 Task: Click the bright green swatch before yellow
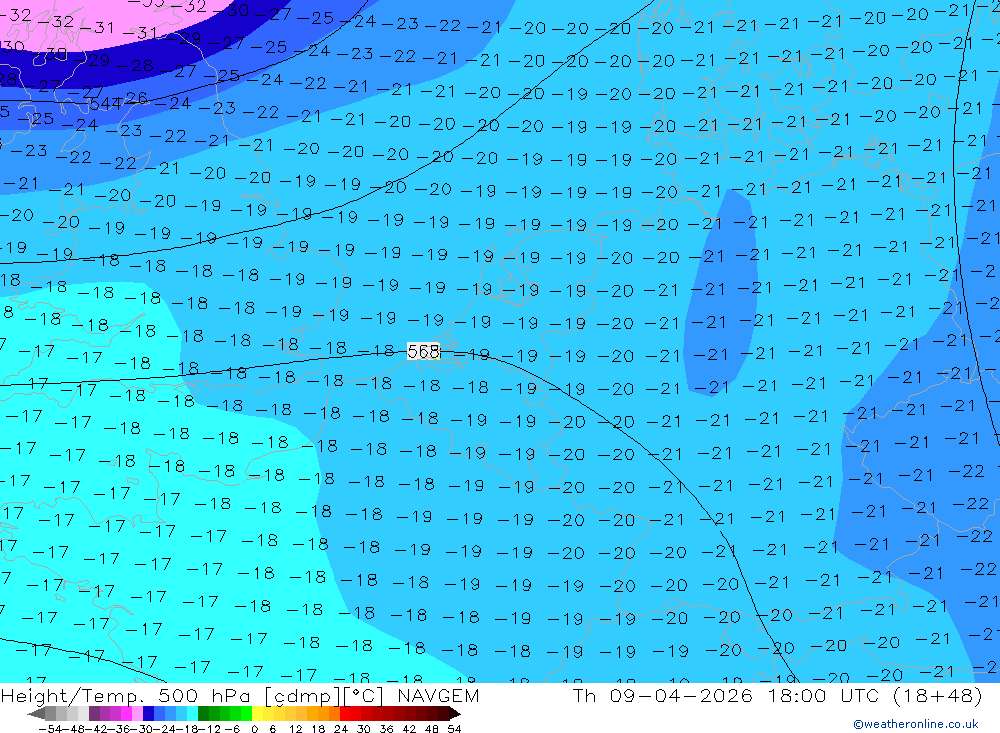tap(246, 714)
